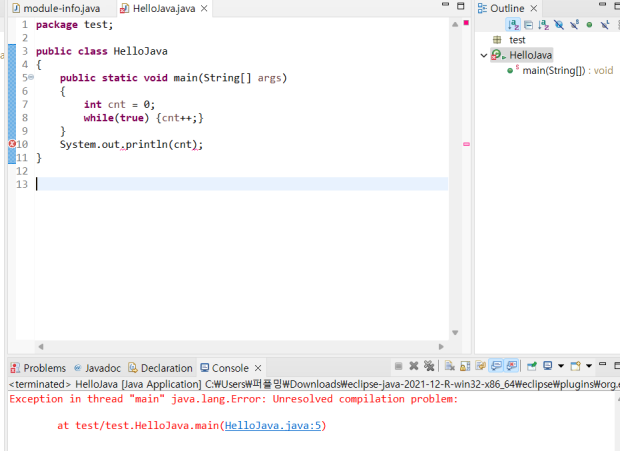Click the Clear Console icon
This screenshot has height=451, width=620.
pos(450,367)
